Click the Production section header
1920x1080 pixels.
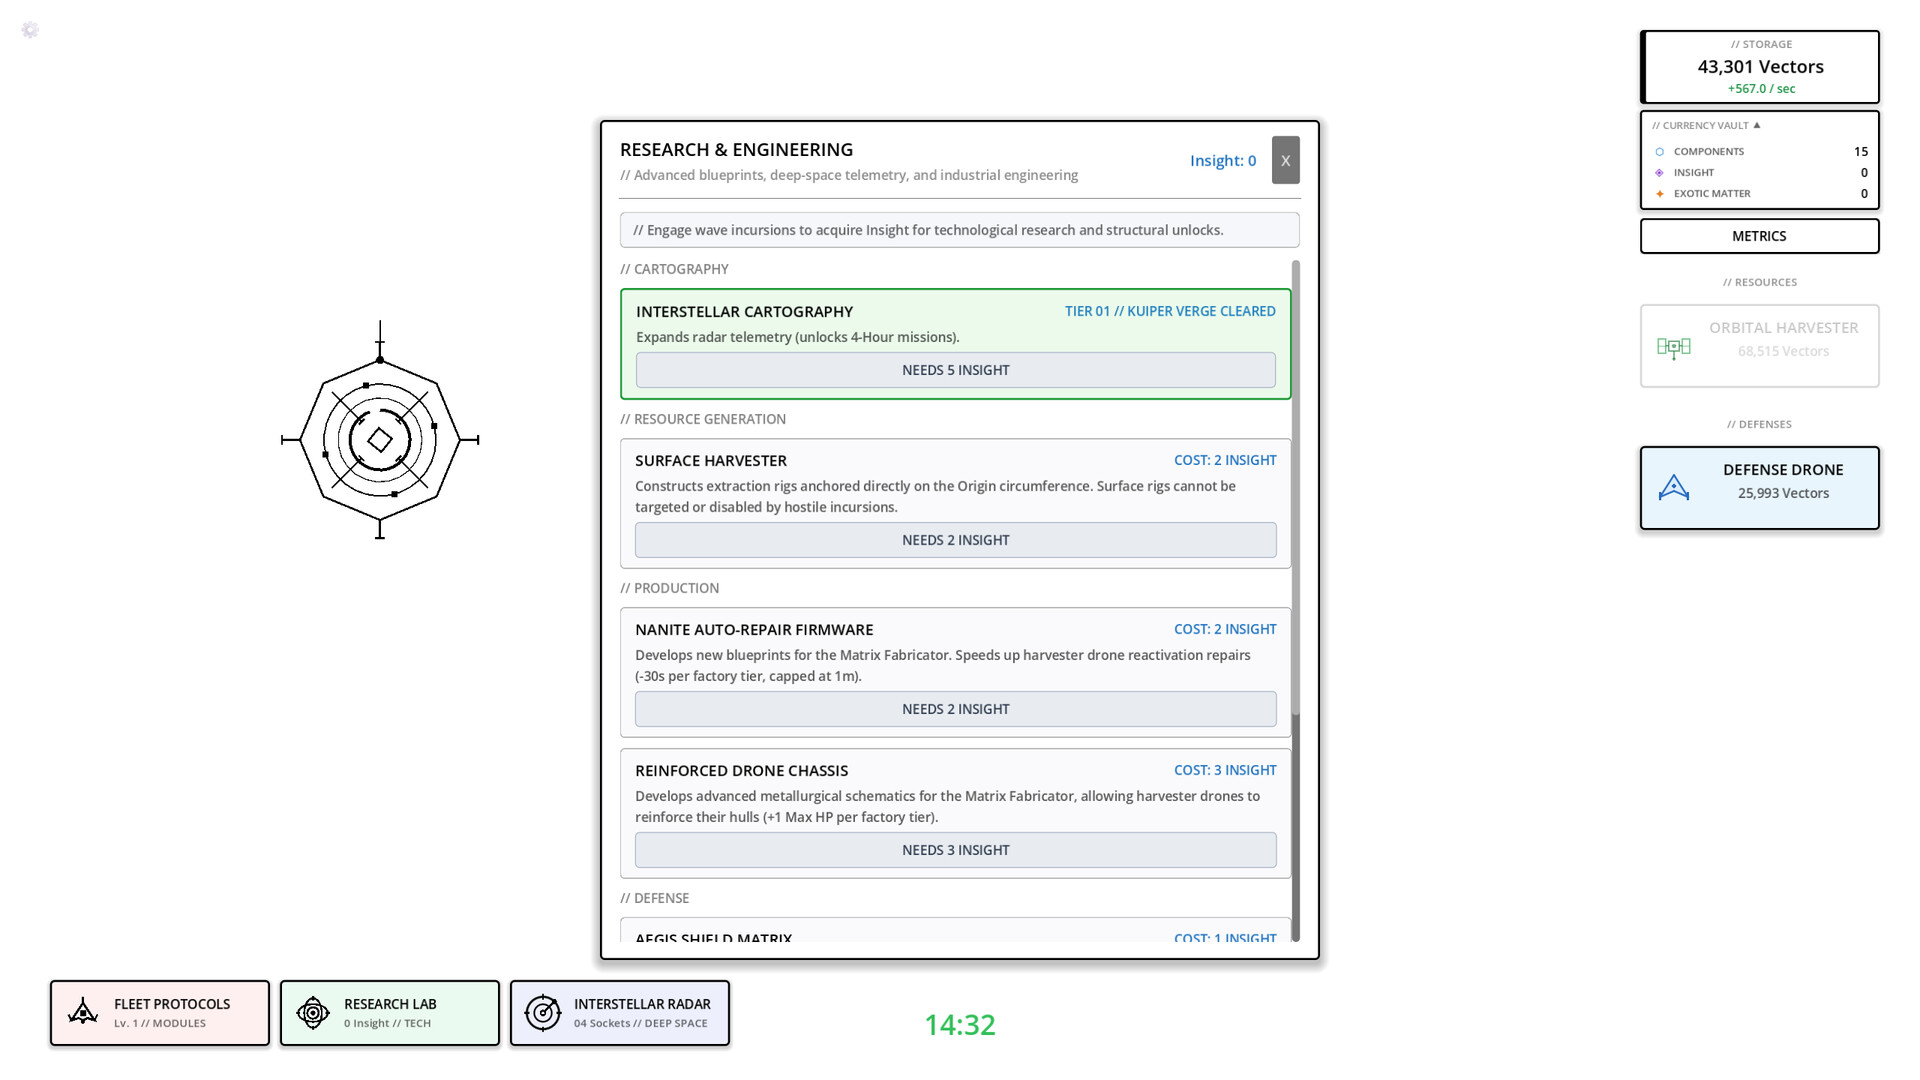669,588
